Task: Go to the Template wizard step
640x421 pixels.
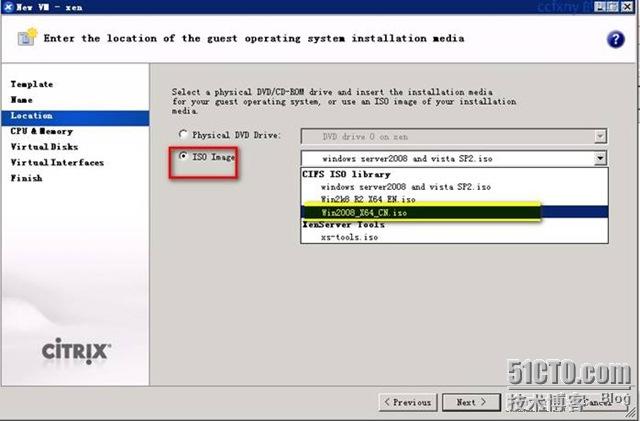Action: pos(32,84)
